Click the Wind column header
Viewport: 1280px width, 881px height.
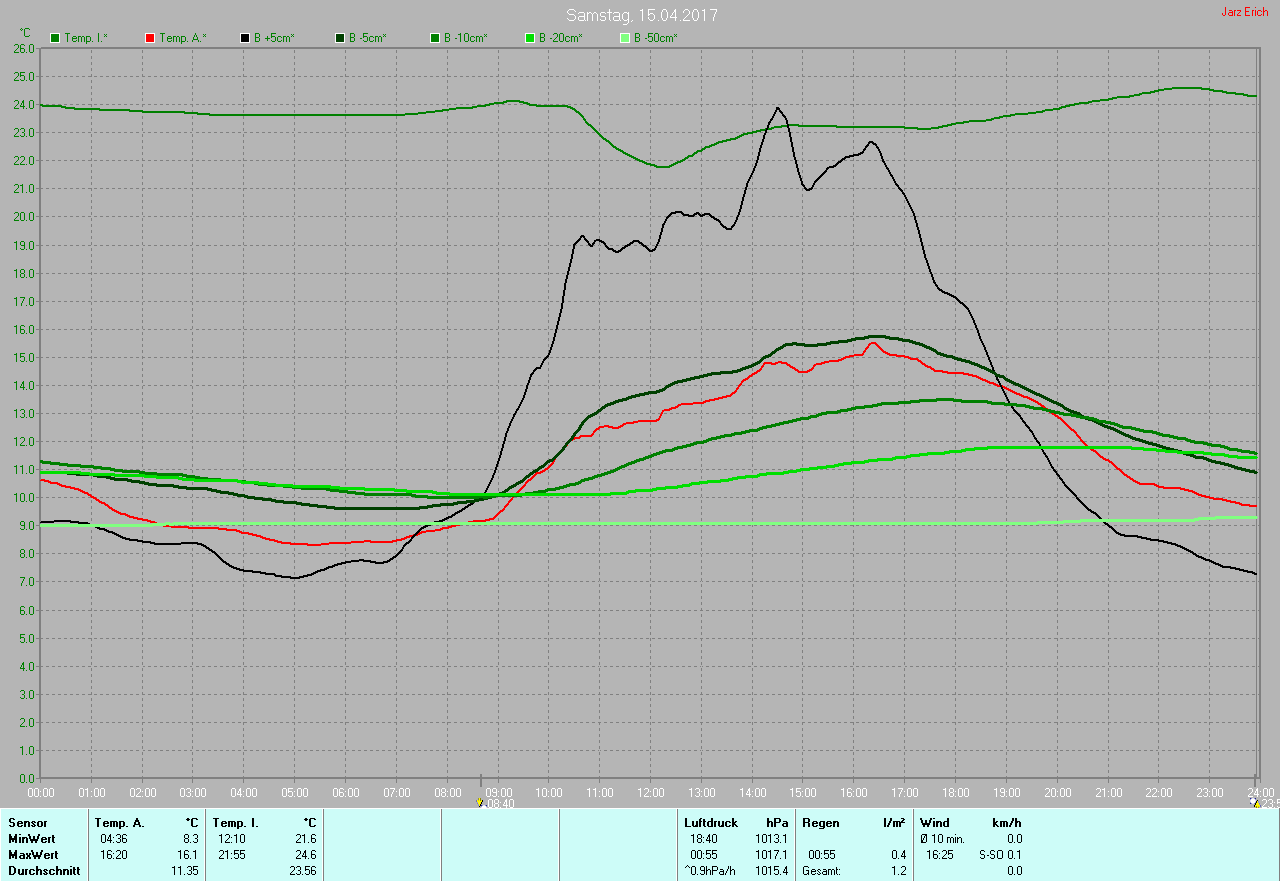coord(935,823)
